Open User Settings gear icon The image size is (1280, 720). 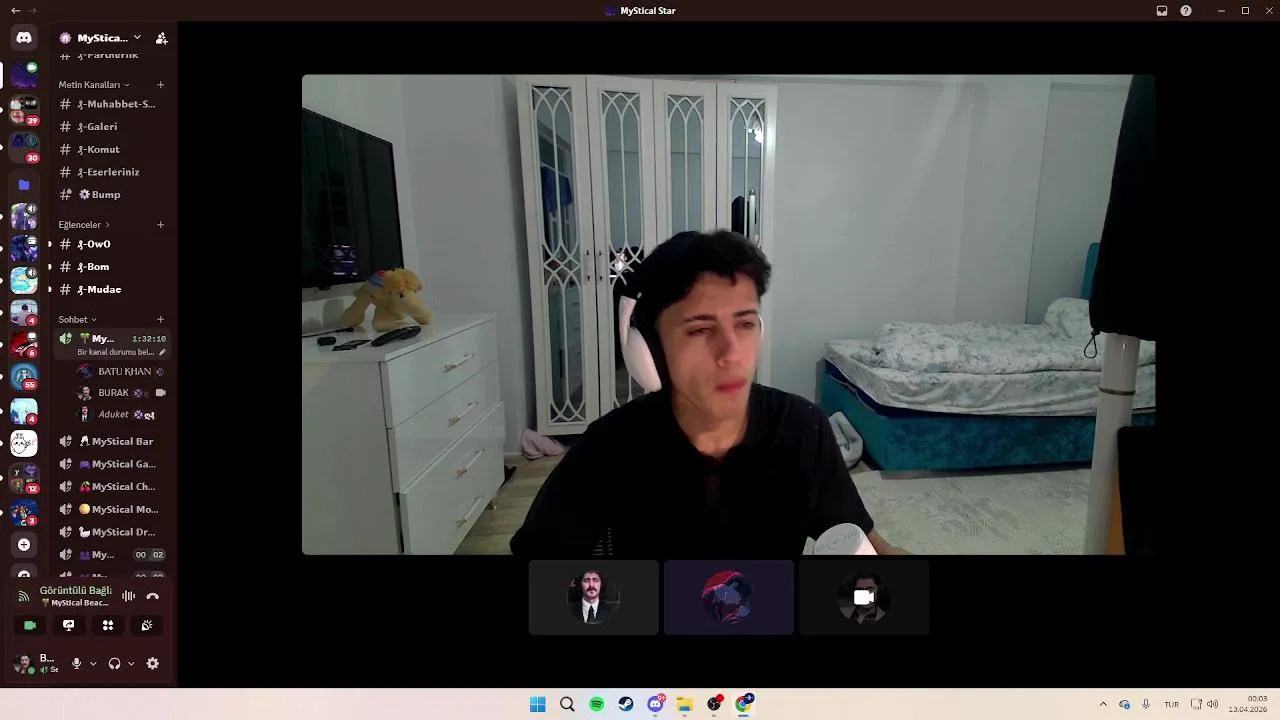coord(153,663)
